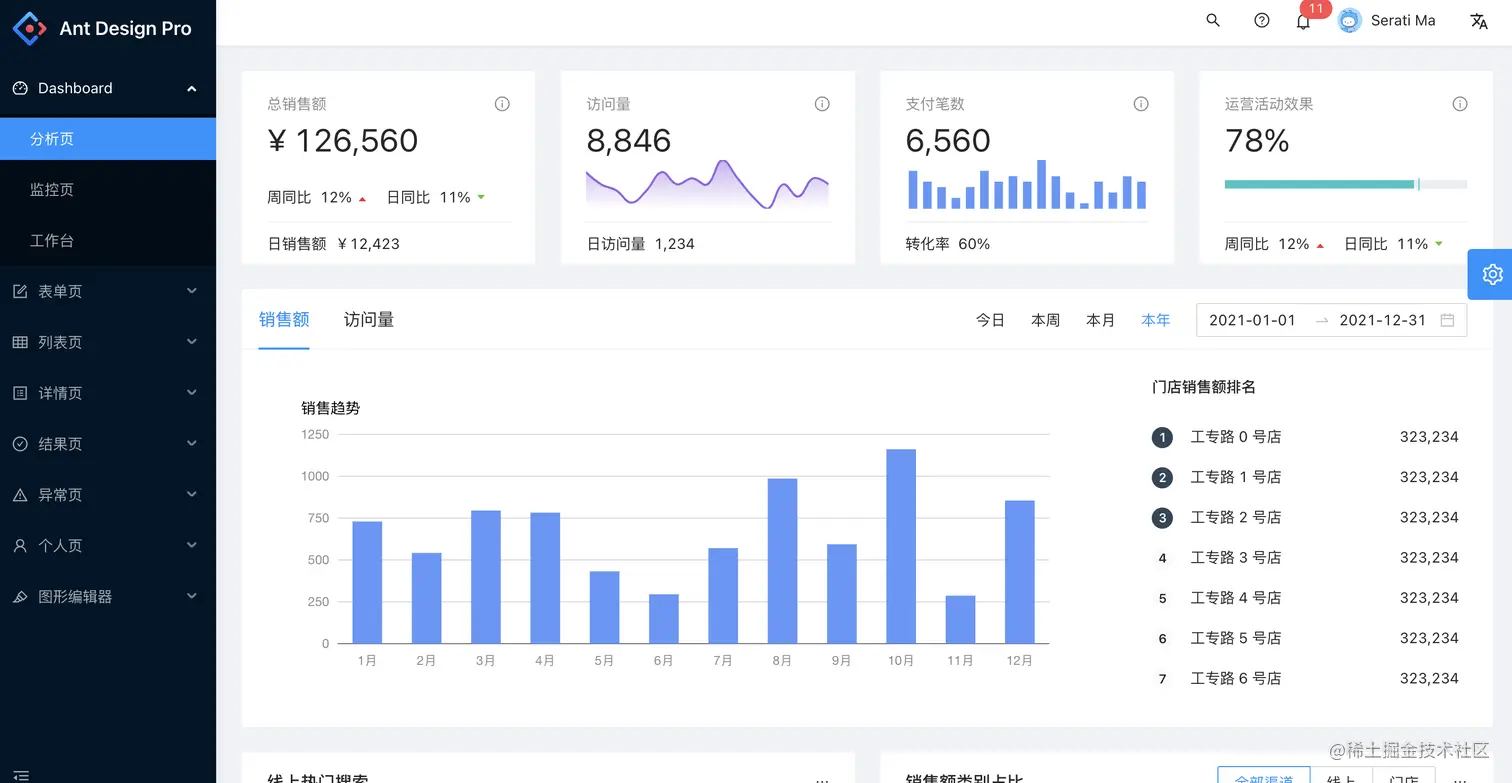The width and height of the screenshot is (1512, 783).
Task: Expand the 图形编辑器 sidebar menu
Action: click(x=108, y=596)
